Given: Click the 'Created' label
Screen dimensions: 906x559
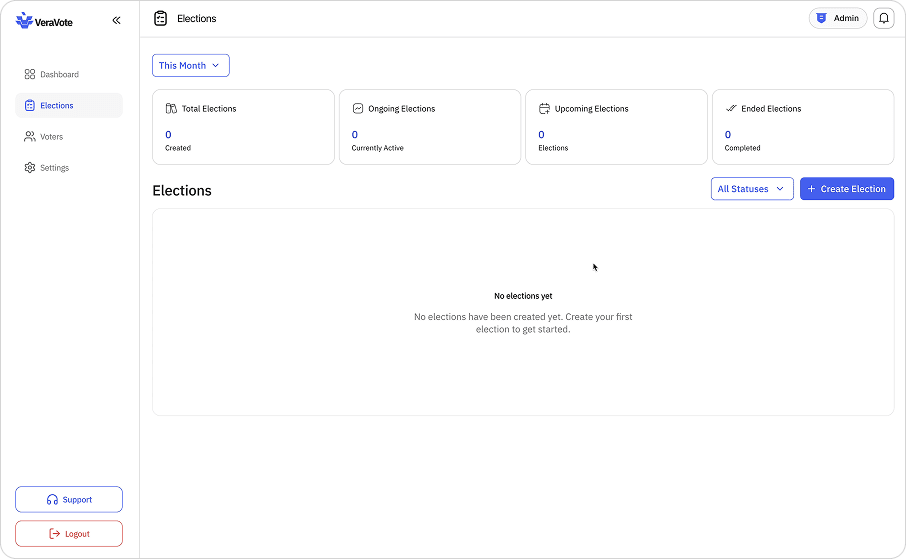Looking at the screenshot, I should tap(178, 148).
